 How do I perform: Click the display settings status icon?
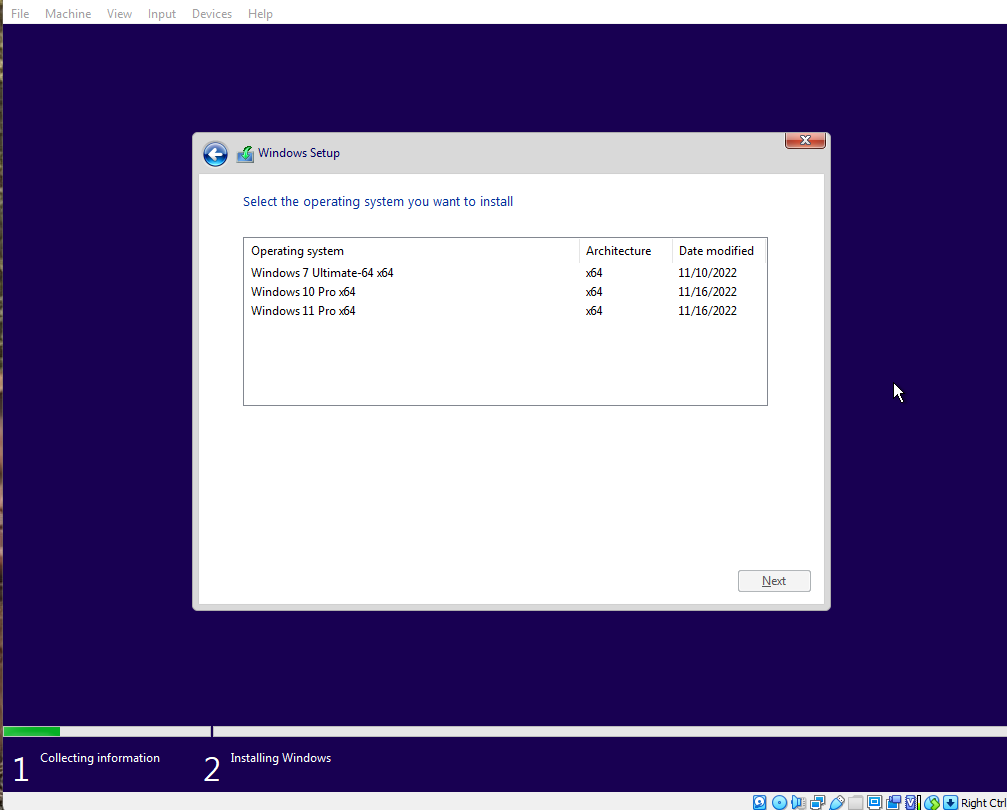tap(874, 802)
